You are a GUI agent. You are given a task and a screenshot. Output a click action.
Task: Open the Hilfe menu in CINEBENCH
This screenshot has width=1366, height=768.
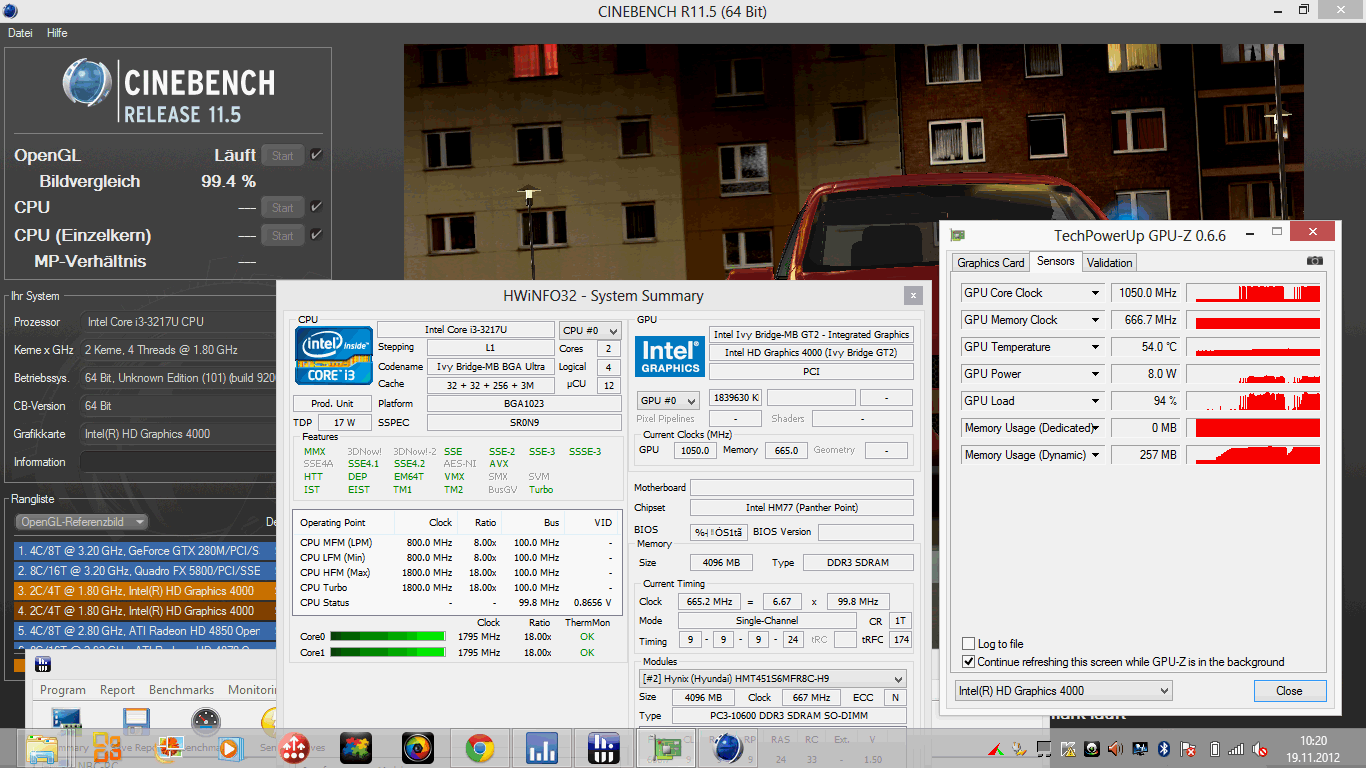[57, 33]
